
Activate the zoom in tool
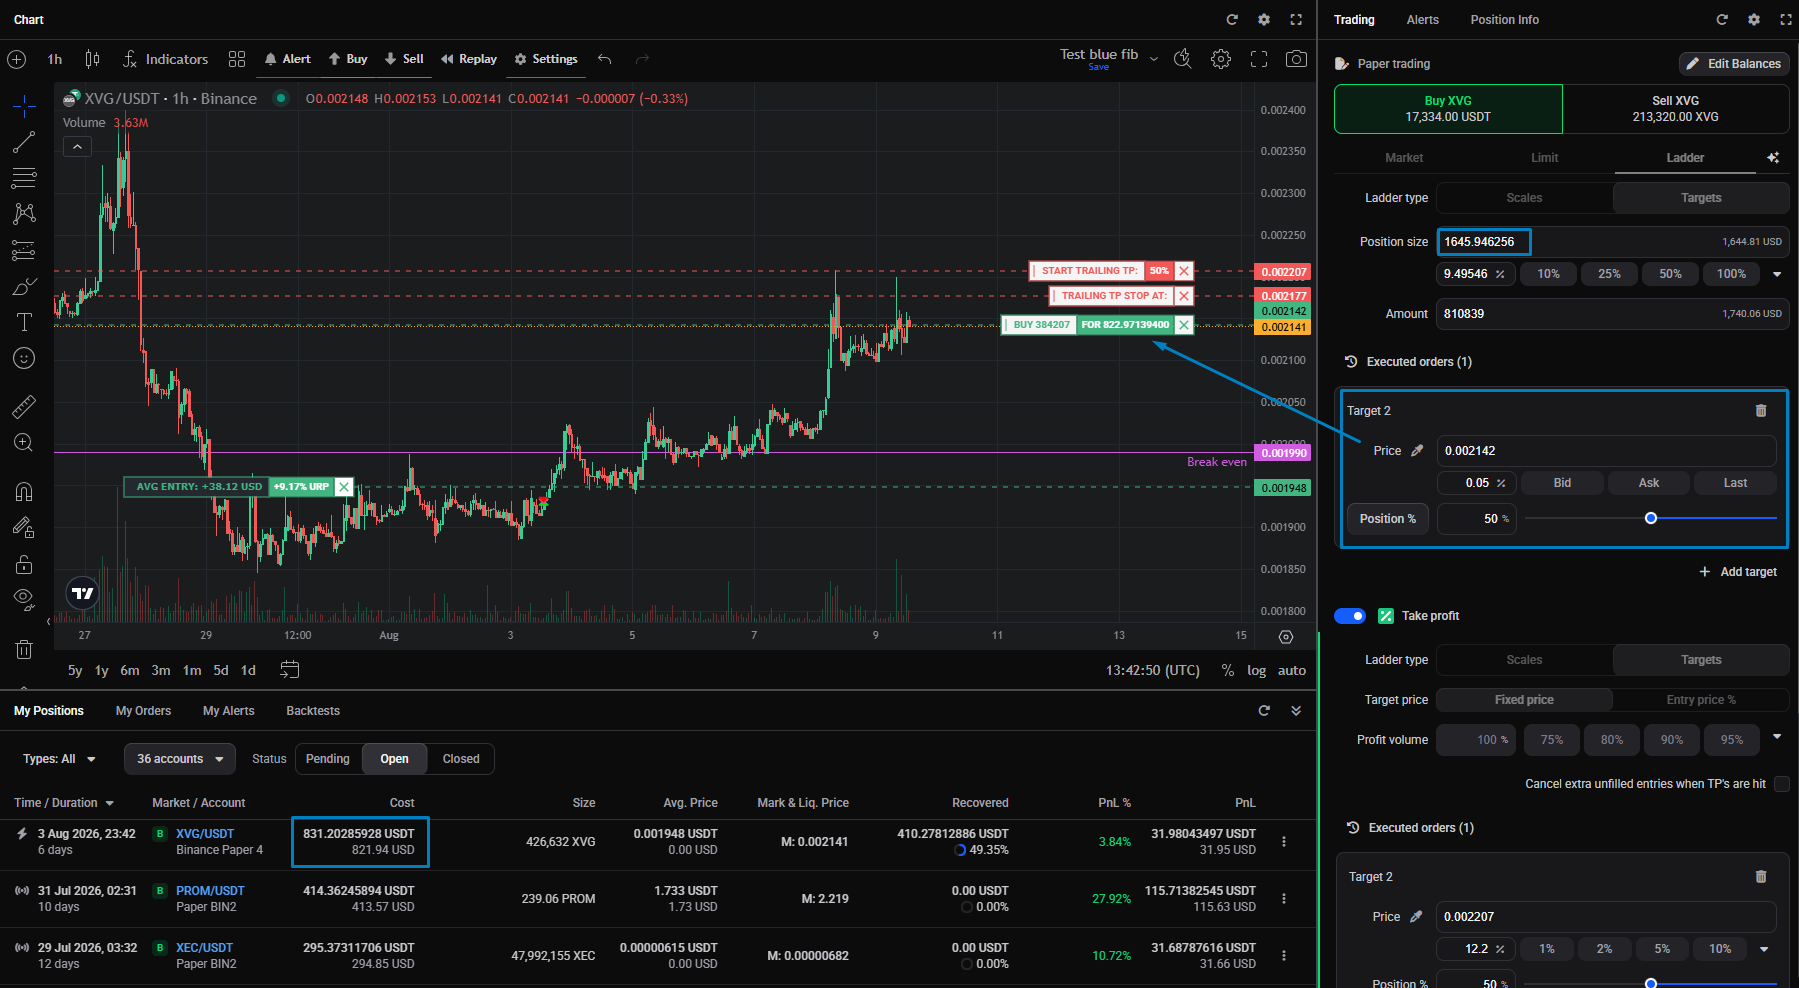[x=24, y=442]
